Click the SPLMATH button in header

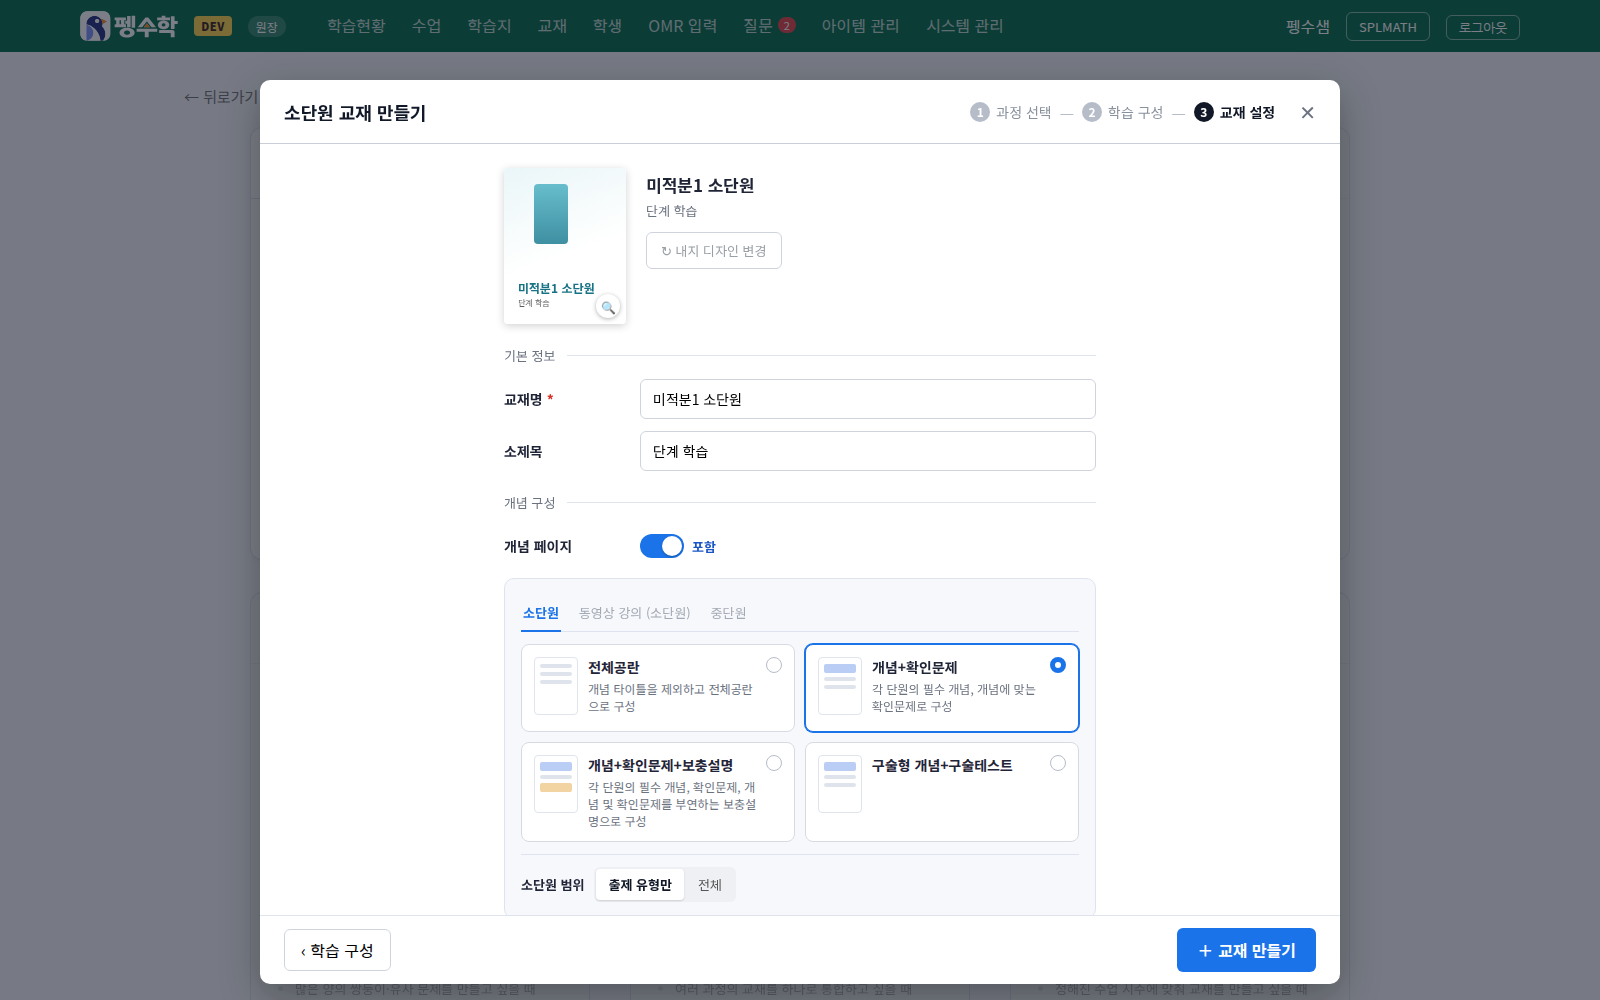(x=1388, y=27)
